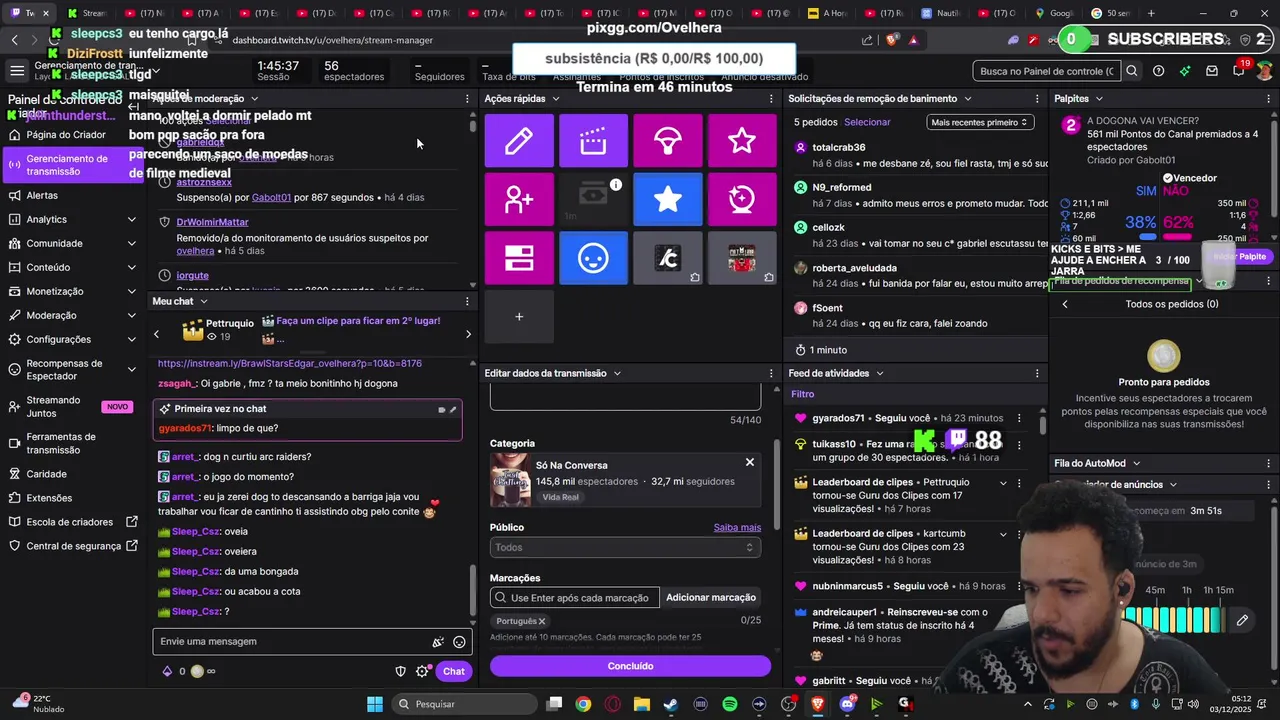The height and width of the screenshot is (720, 1280).
Task: Click the stacked bars poll quick action
Action: click(519, 258)
